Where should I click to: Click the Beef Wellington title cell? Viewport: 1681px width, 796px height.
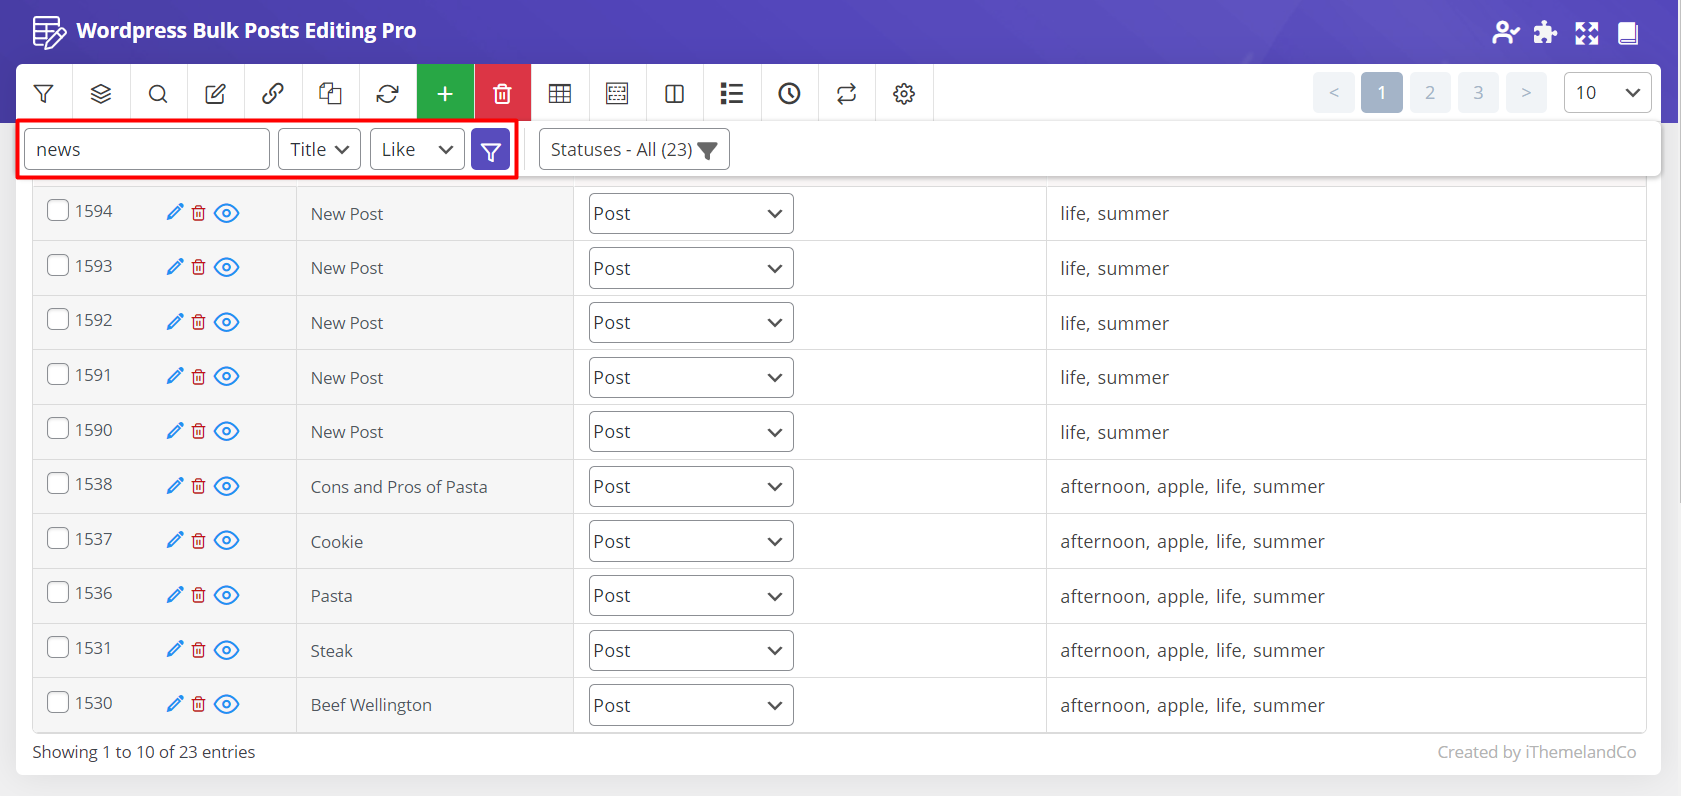435,705
